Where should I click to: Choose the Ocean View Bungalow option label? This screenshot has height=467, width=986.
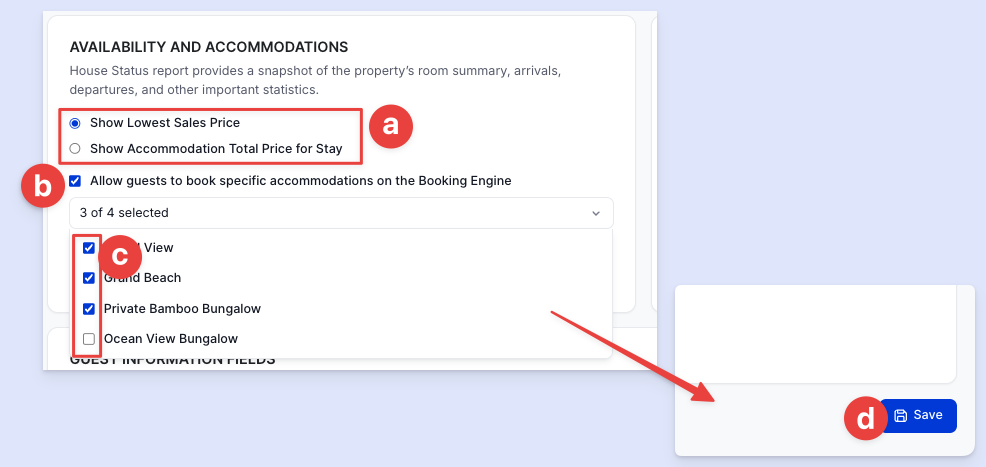tap(170, 339)
